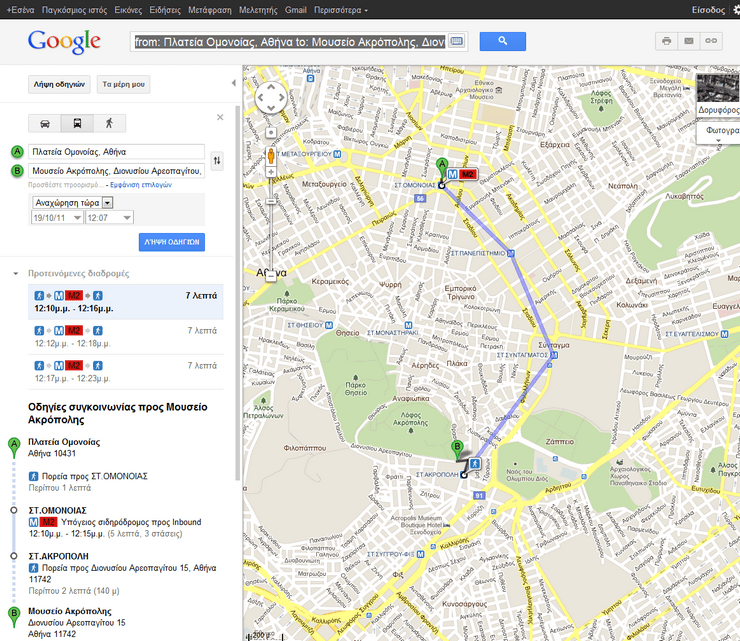Collapse the left side panel arrow

(234, 84)
